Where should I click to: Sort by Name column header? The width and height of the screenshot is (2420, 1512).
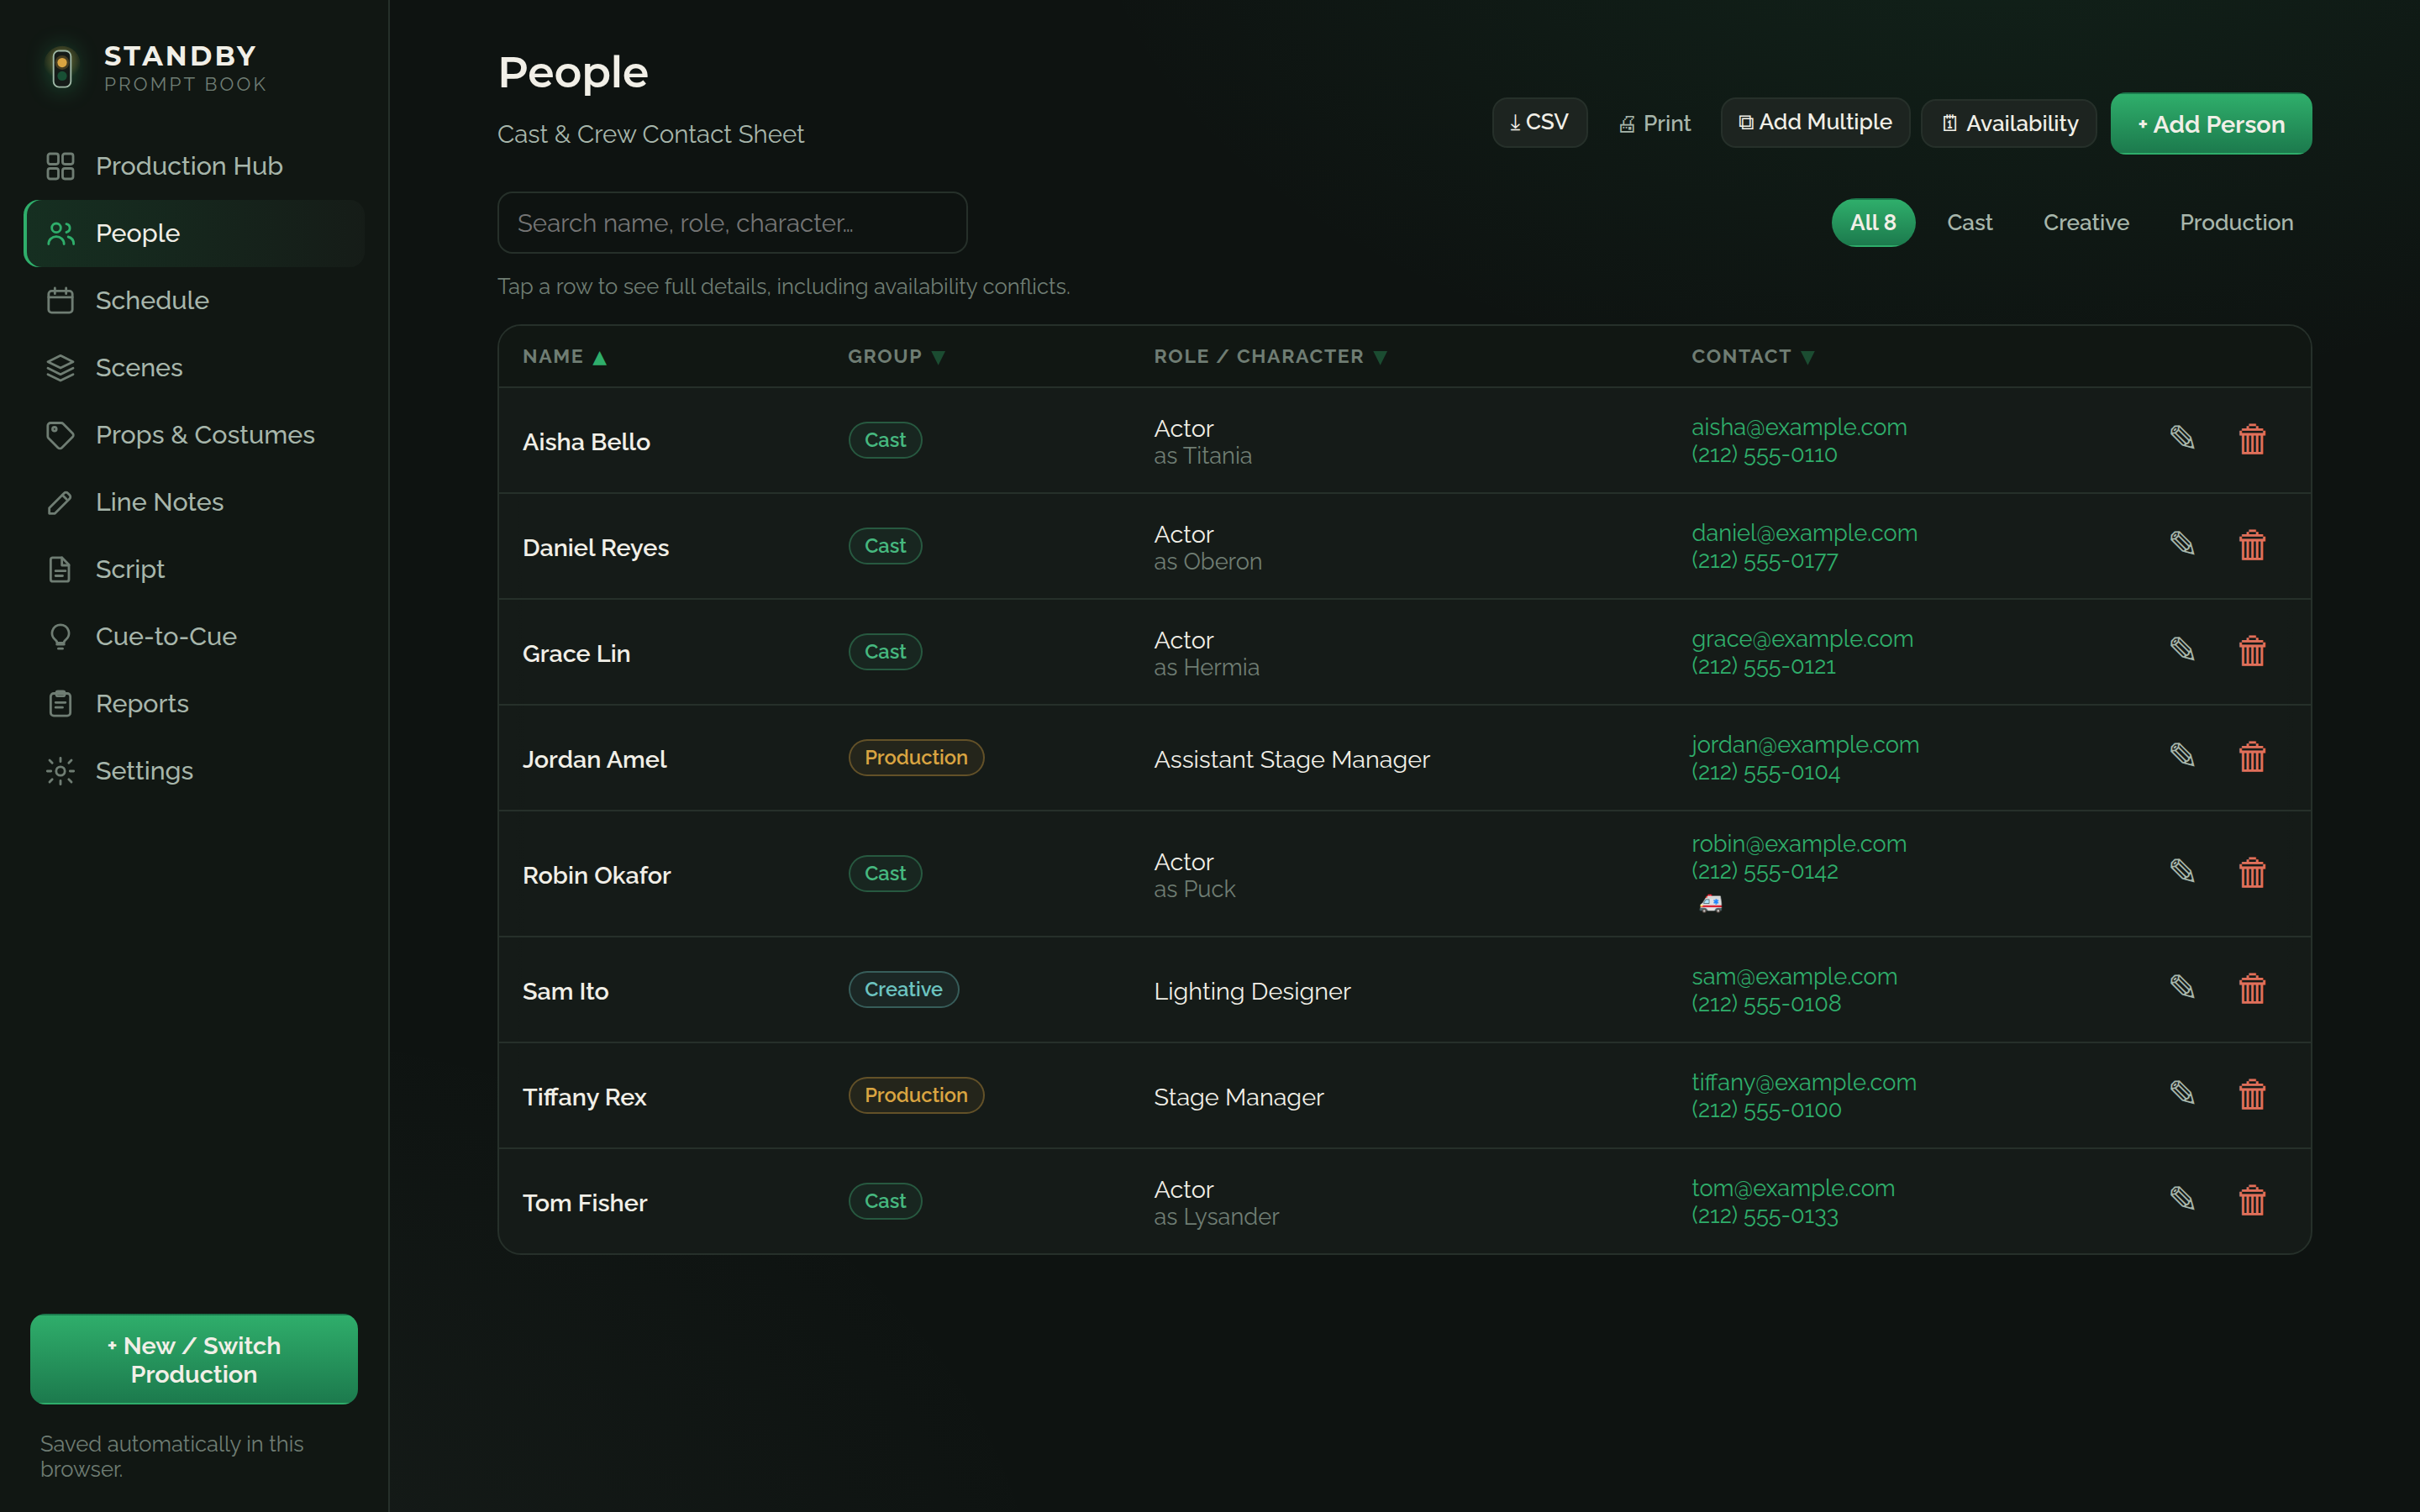pyautogui.click(x=564, y=357)
